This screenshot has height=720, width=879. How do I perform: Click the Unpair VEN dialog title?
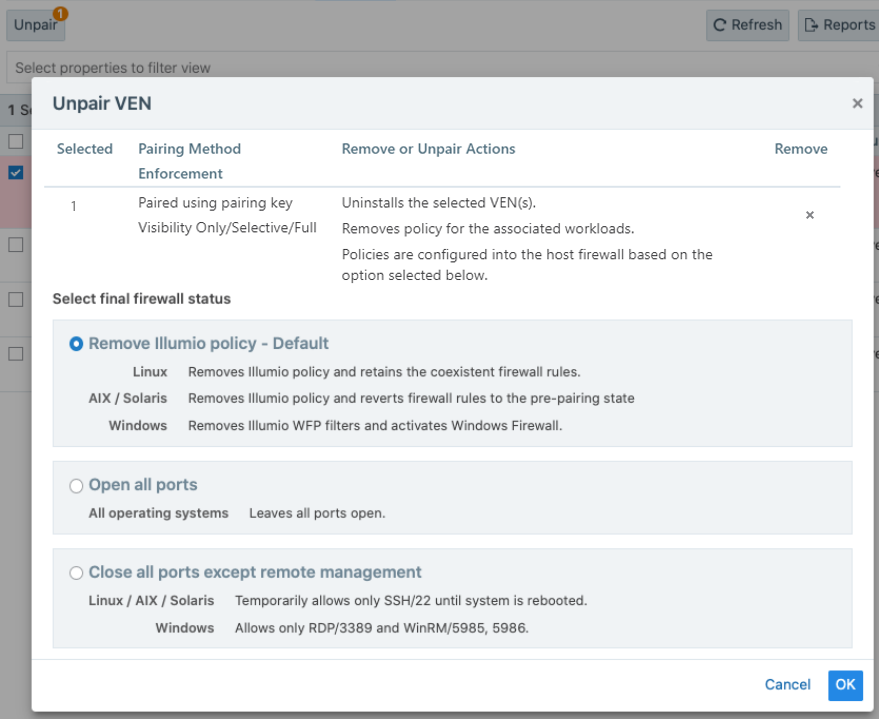tap(102, 104)
